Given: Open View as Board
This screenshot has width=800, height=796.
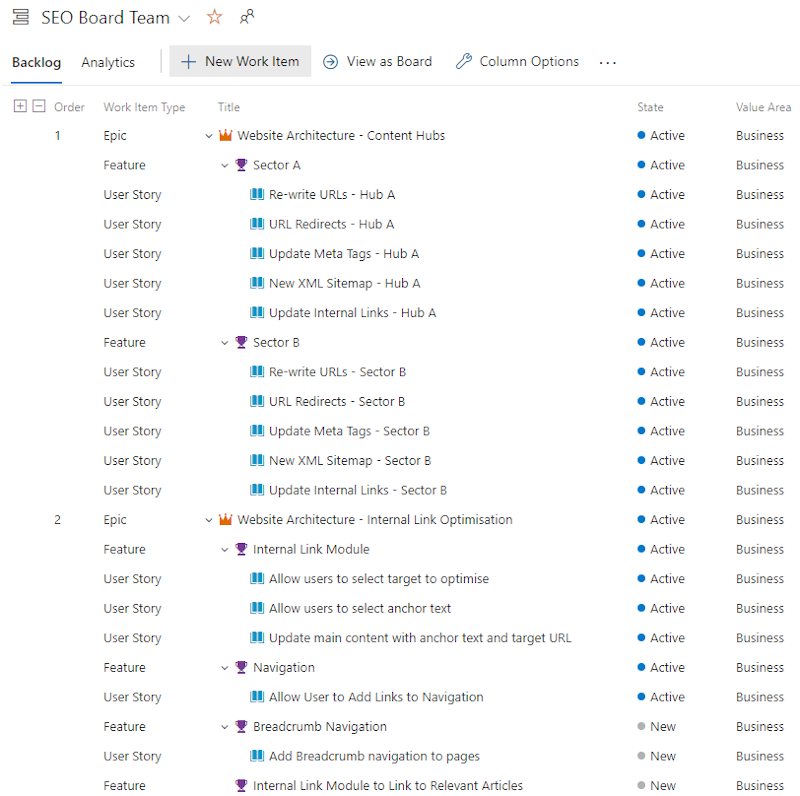Looking at the screenshot, I should point(377,61).
